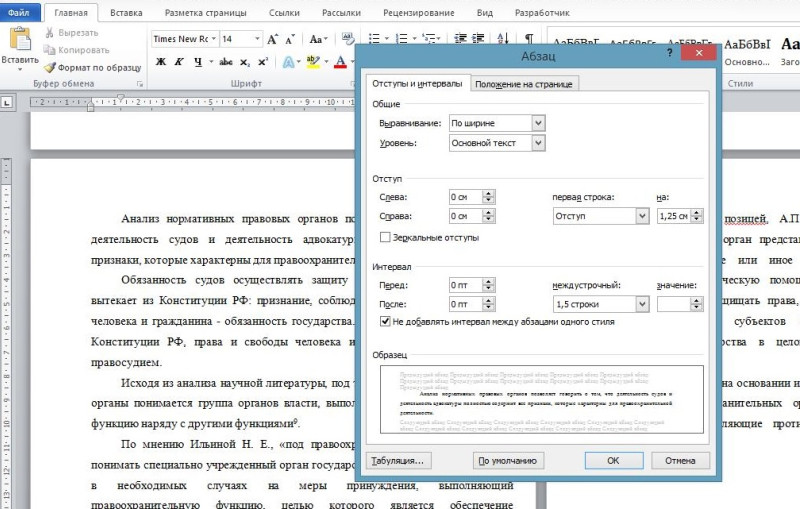Toggle Show paragraph marks (¶)
The height and width of the screenshot is (509, 800).
click(x=529, y=39)
